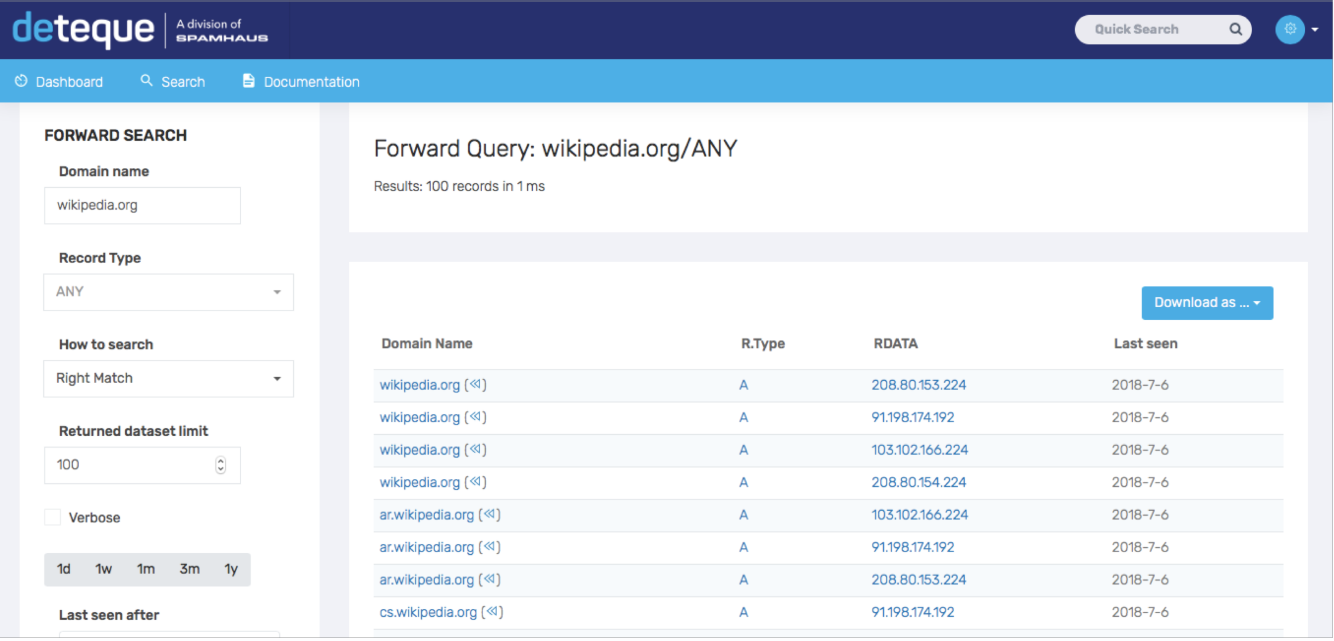Click the Dashboard gauge icon
Image resolution: width=1334 pixels, height=641 pixels.
pos(21,81)
